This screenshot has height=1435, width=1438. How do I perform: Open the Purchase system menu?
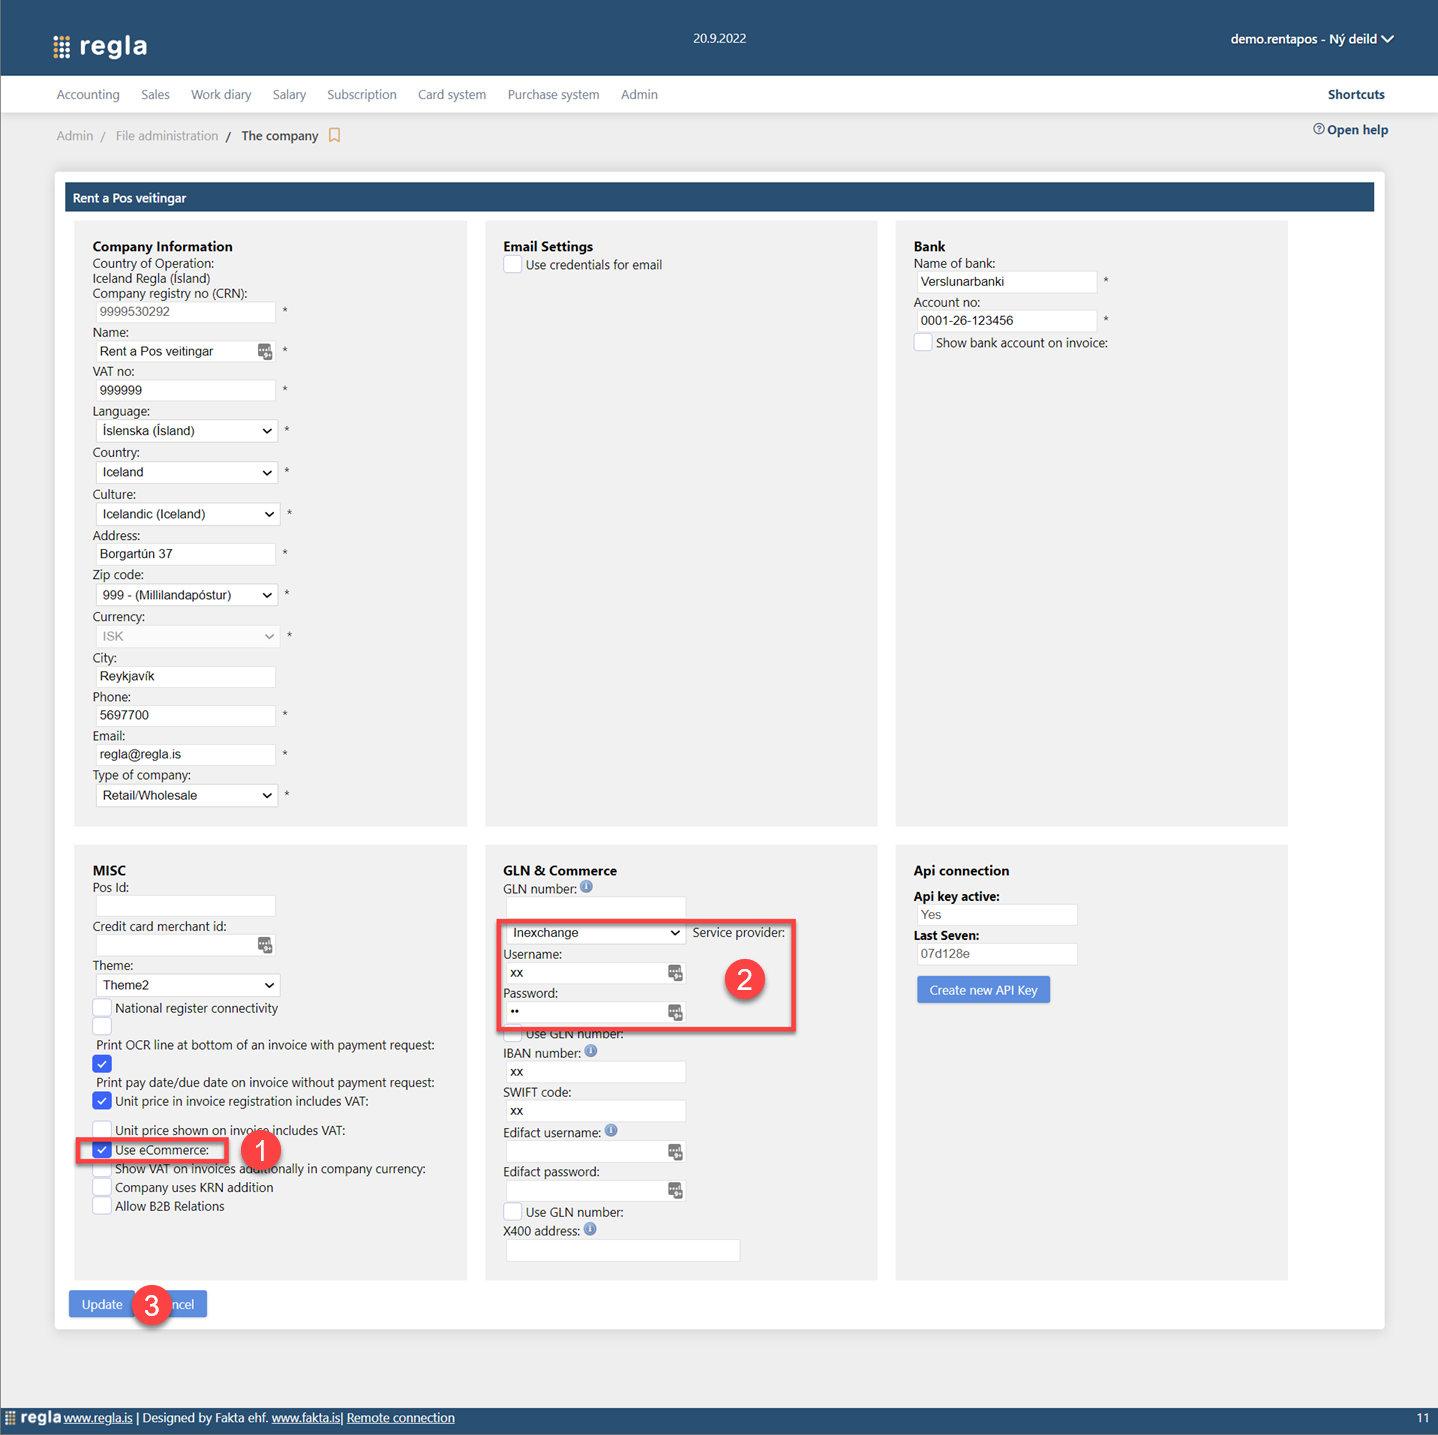pos(553,94)
